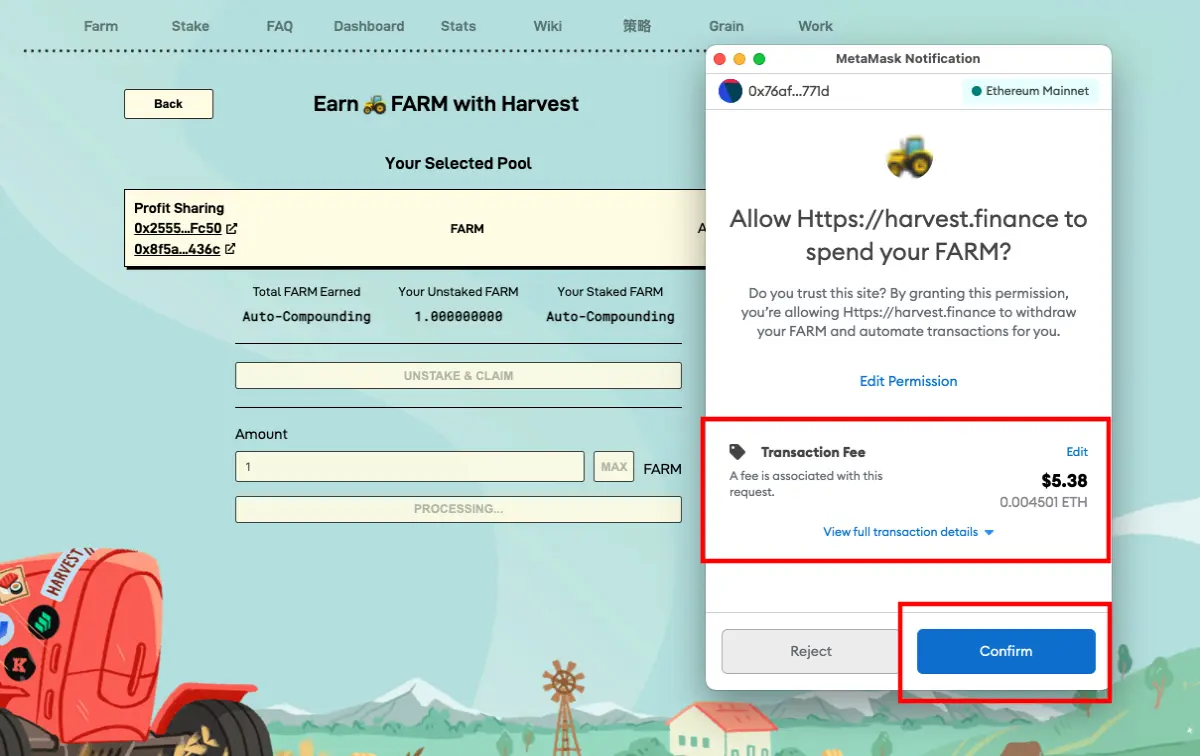Screen dimensions: 1200x756
Task: Click the Transaction Fee heading text
Action: 813,452
